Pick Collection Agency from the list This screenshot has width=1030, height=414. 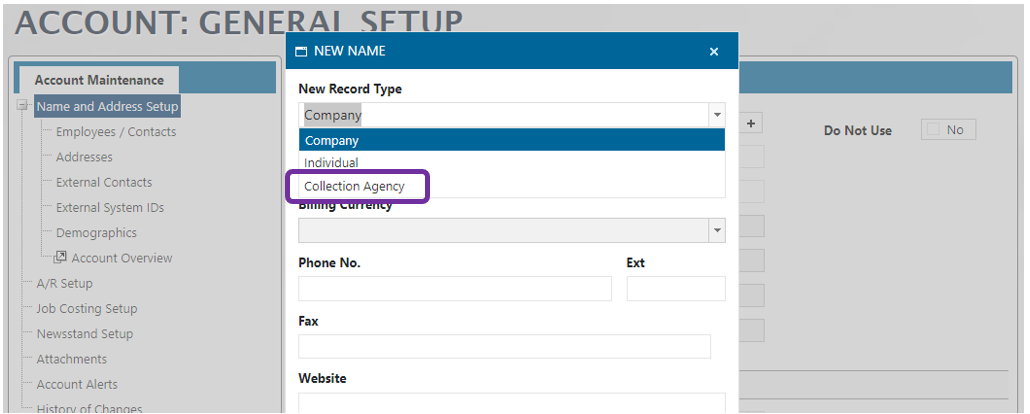coord(355,187)
